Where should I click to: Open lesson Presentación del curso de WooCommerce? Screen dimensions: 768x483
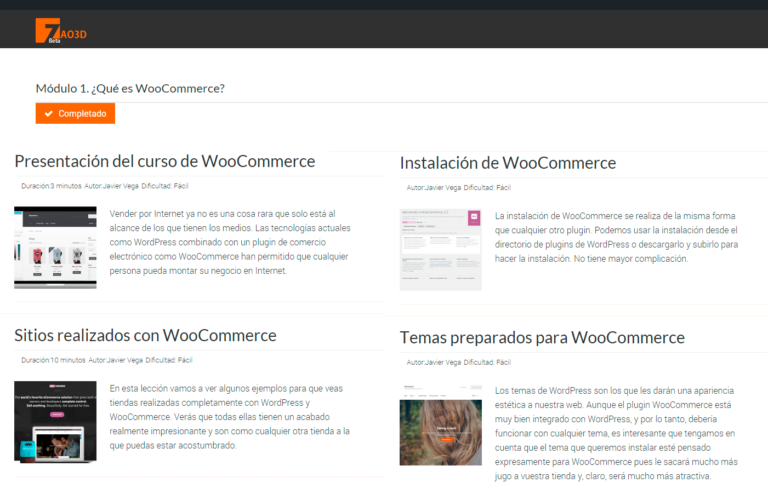(165, 161)
